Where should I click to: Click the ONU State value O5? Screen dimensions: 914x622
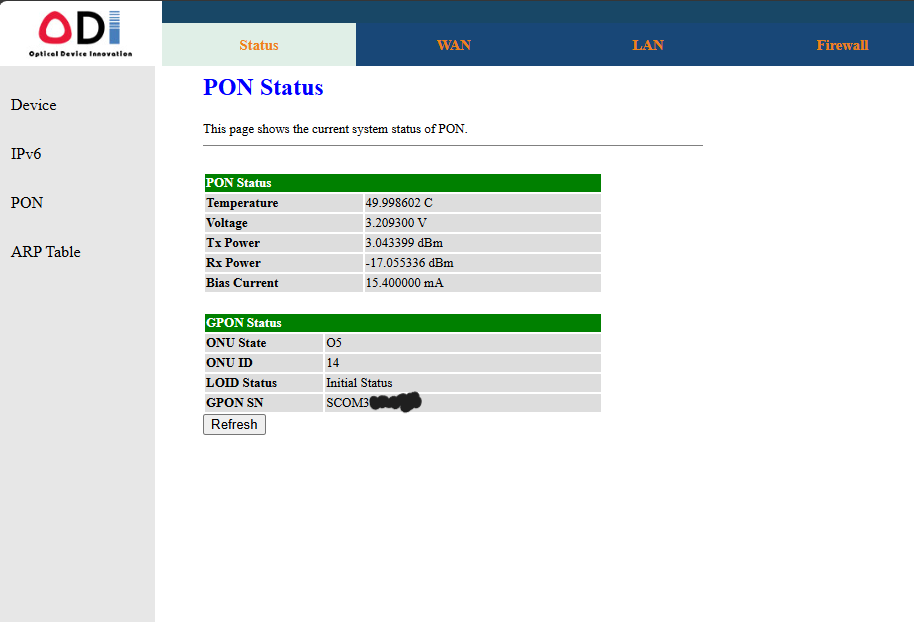334,343
